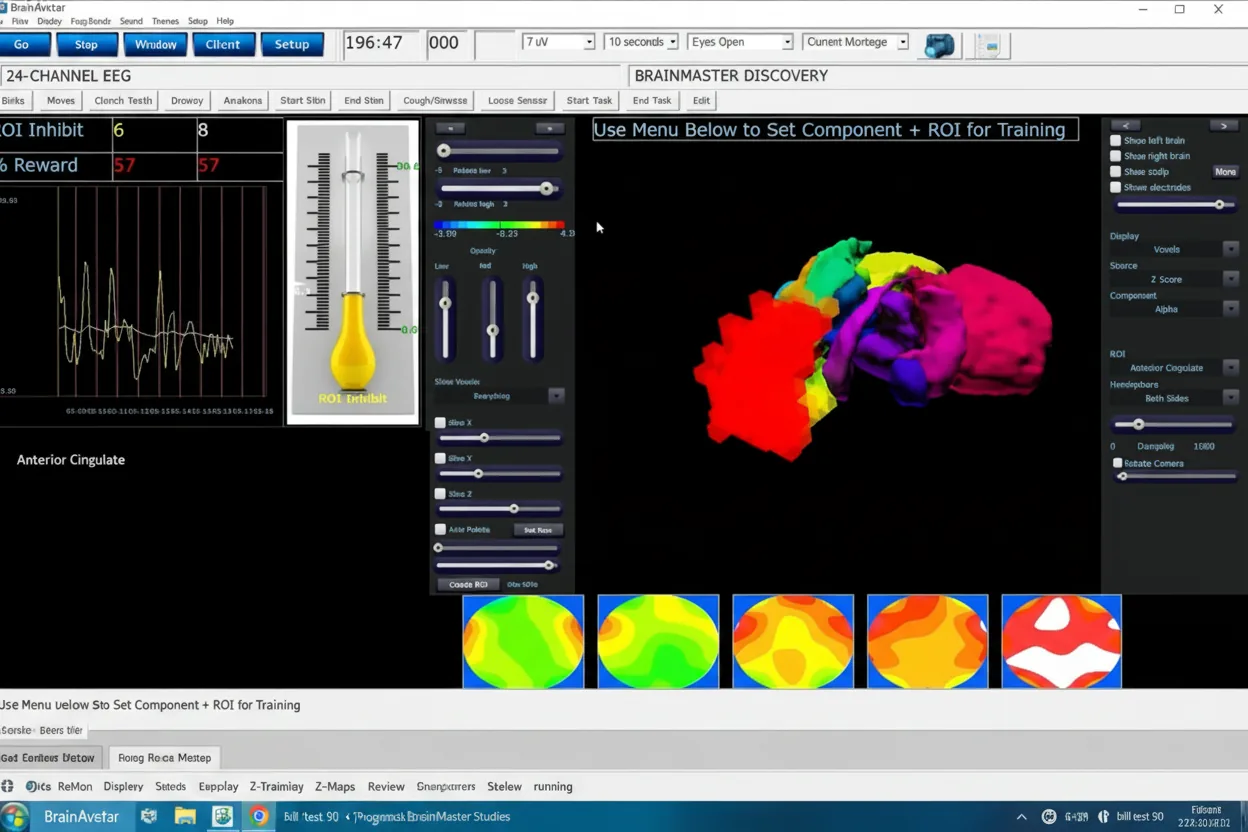1248x832 pixels.
Task: Click the Set Now button by Auto Palette
Action: pos(538,530)
